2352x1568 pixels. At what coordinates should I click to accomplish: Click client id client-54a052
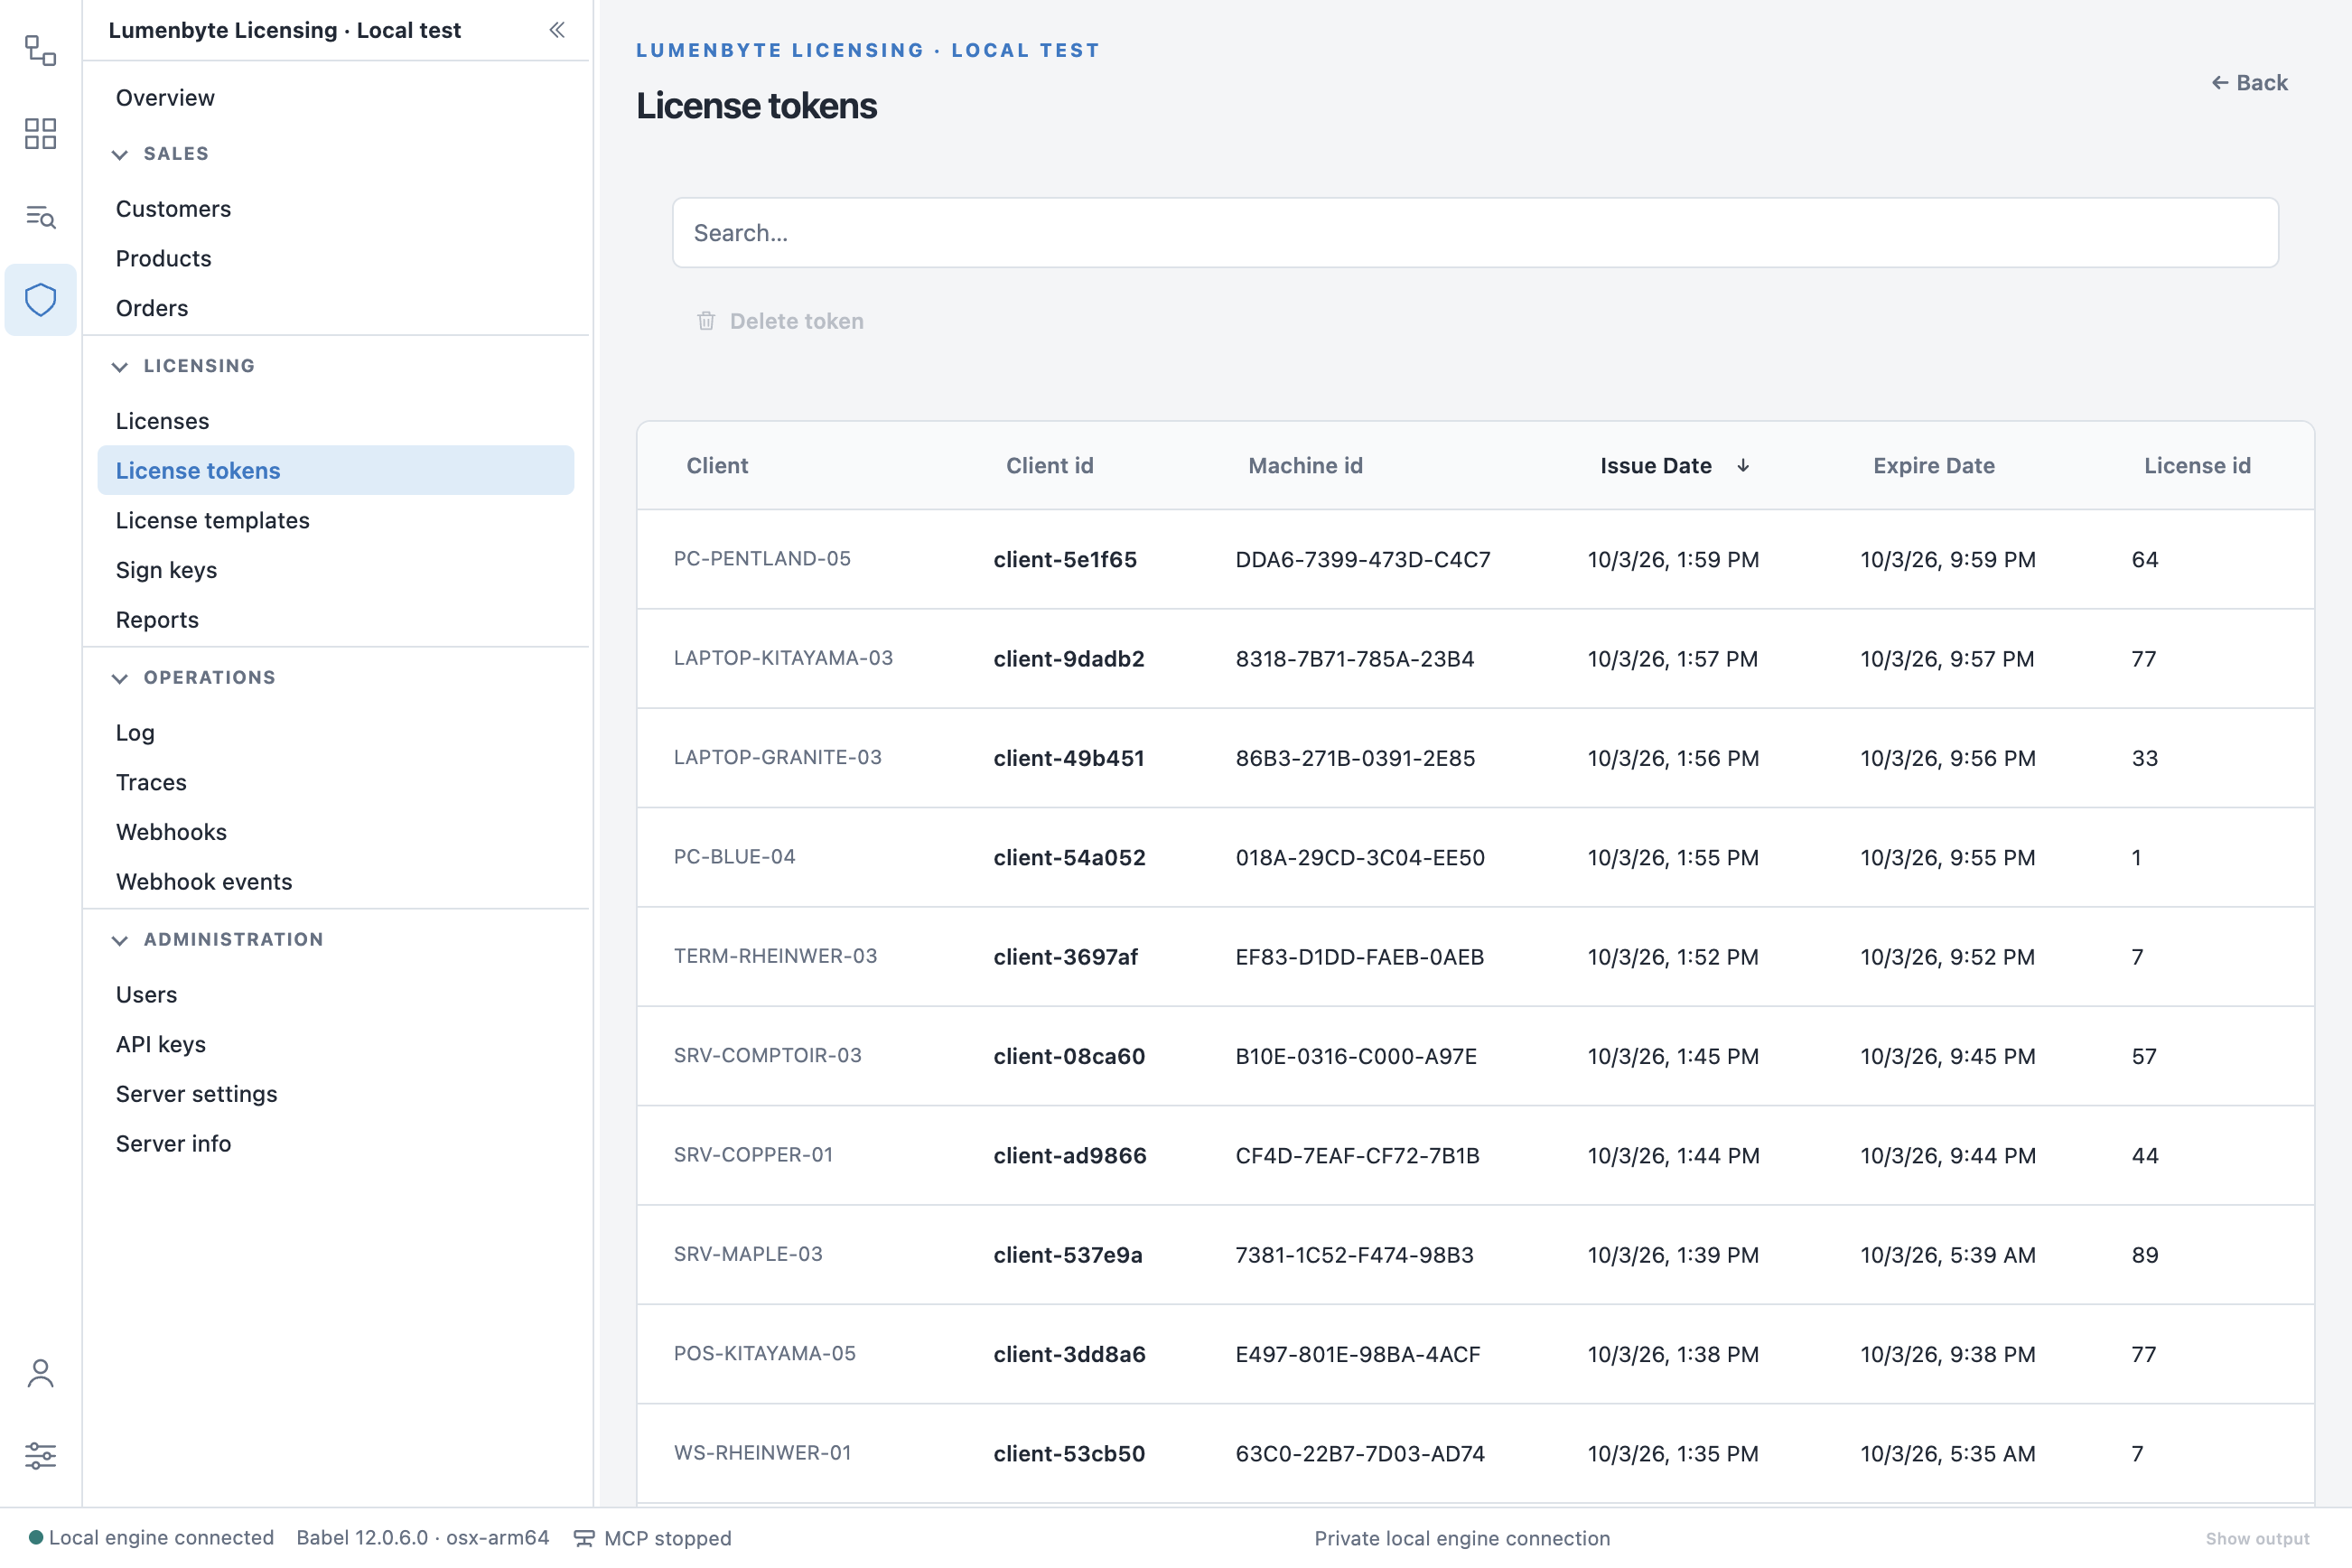click(x=1069, y=858)
